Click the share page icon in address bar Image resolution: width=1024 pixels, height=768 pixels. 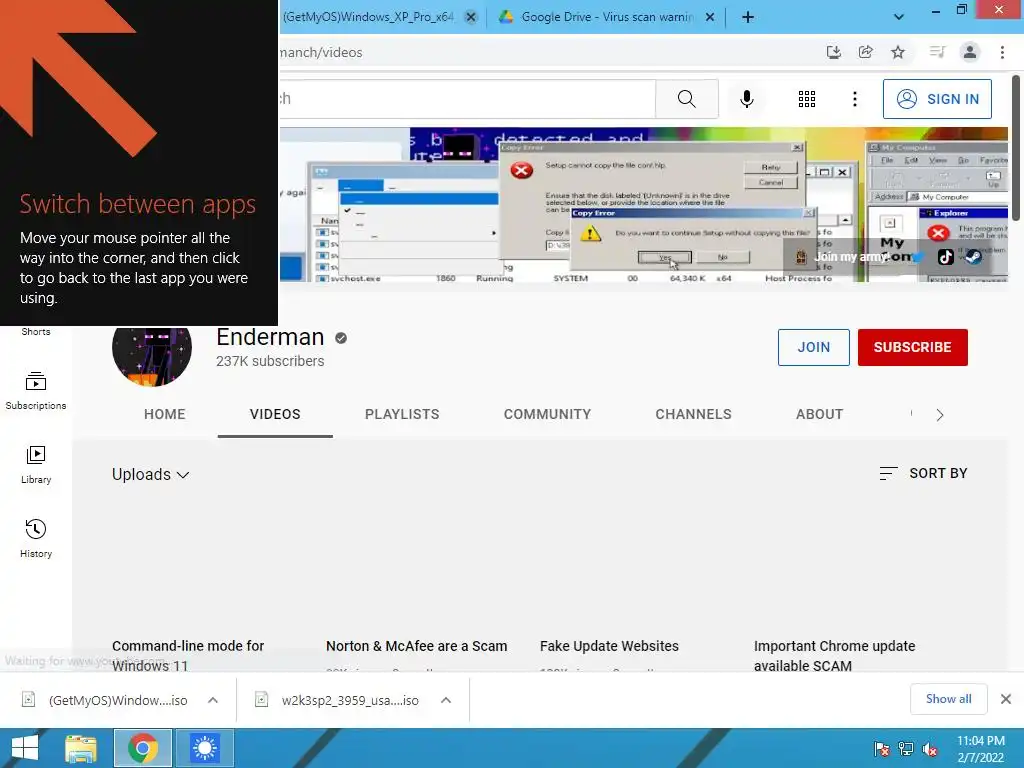coord(866,52)
